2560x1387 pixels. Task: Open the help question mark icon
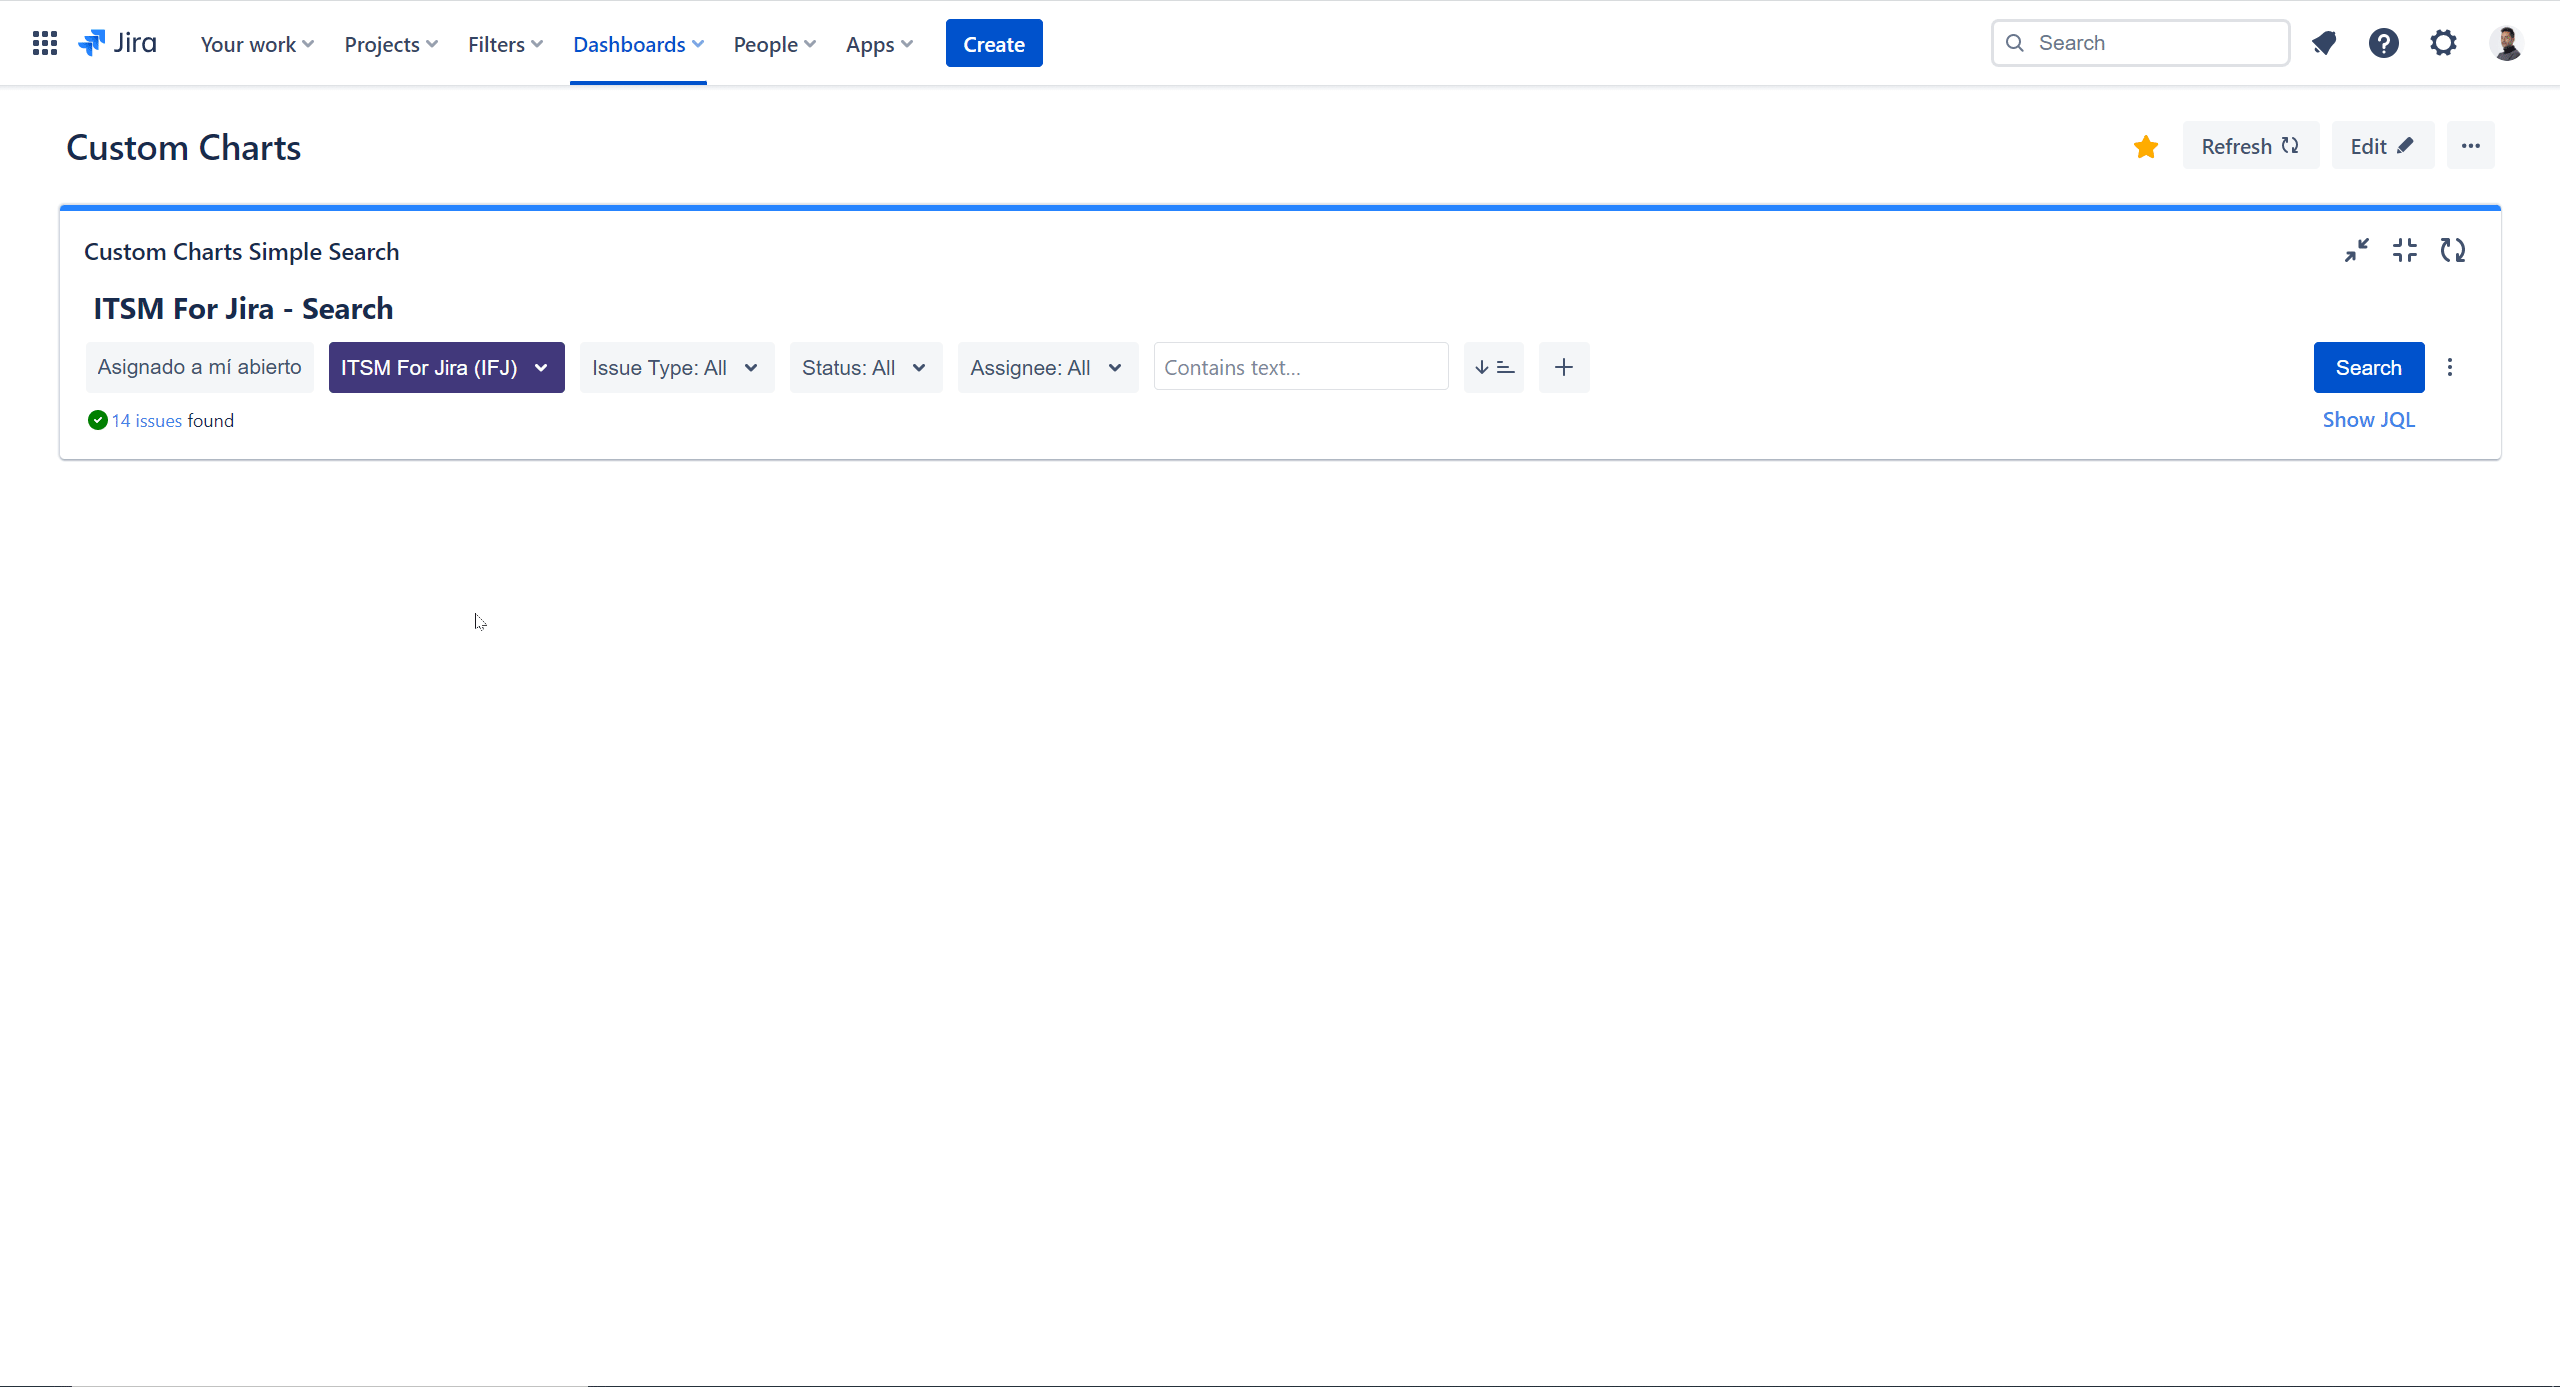point(2383,43)
